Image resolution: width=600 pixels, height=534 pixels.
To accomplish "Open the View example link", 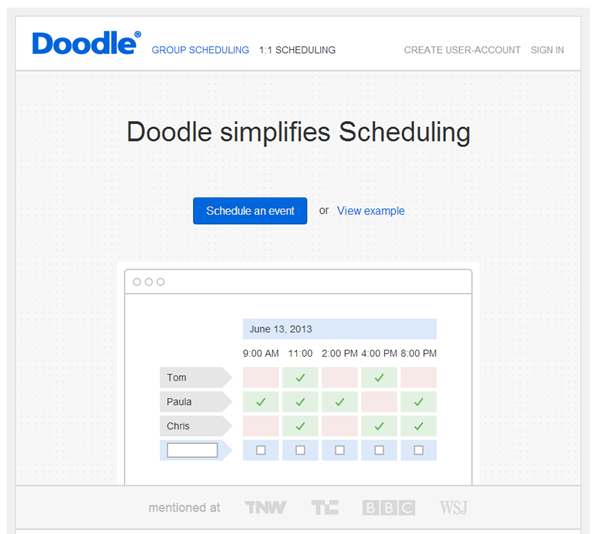I will point(370,211).
